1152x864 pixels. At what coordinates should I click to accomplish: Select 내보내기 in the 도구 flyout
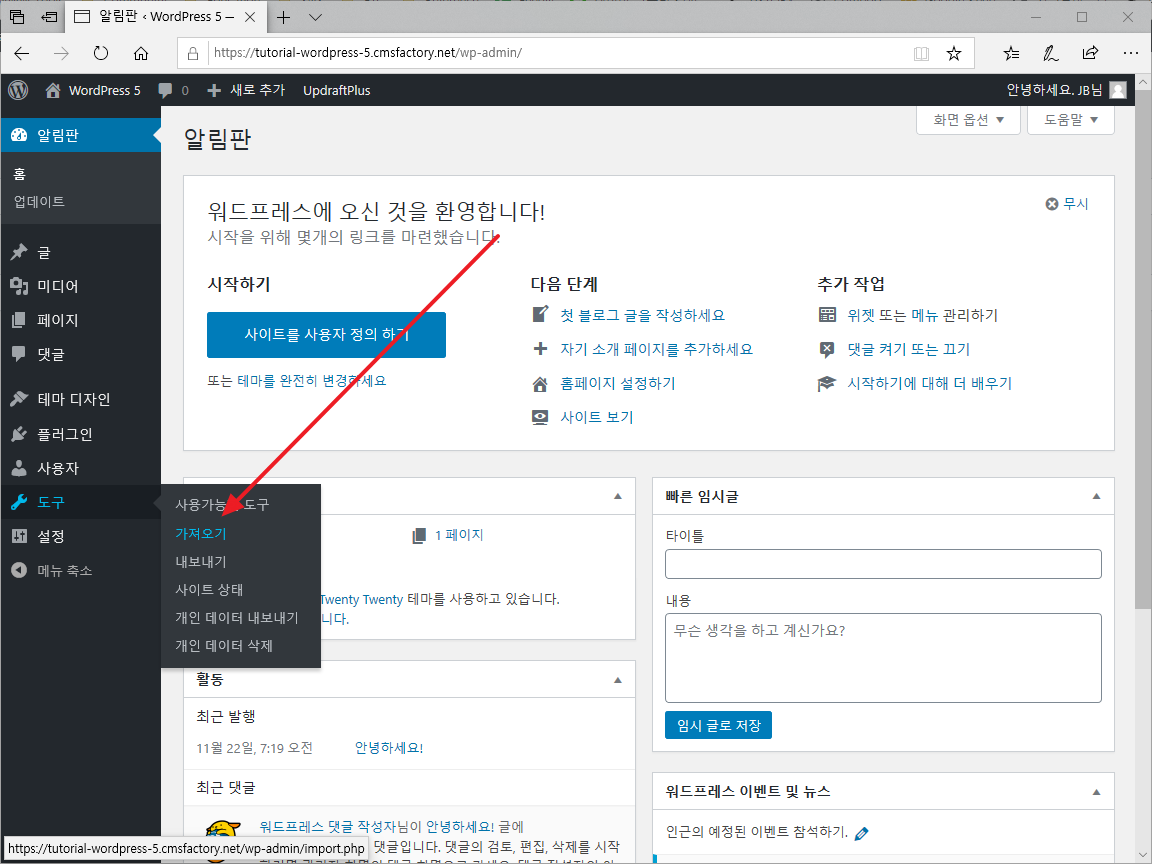click(201, 562)
